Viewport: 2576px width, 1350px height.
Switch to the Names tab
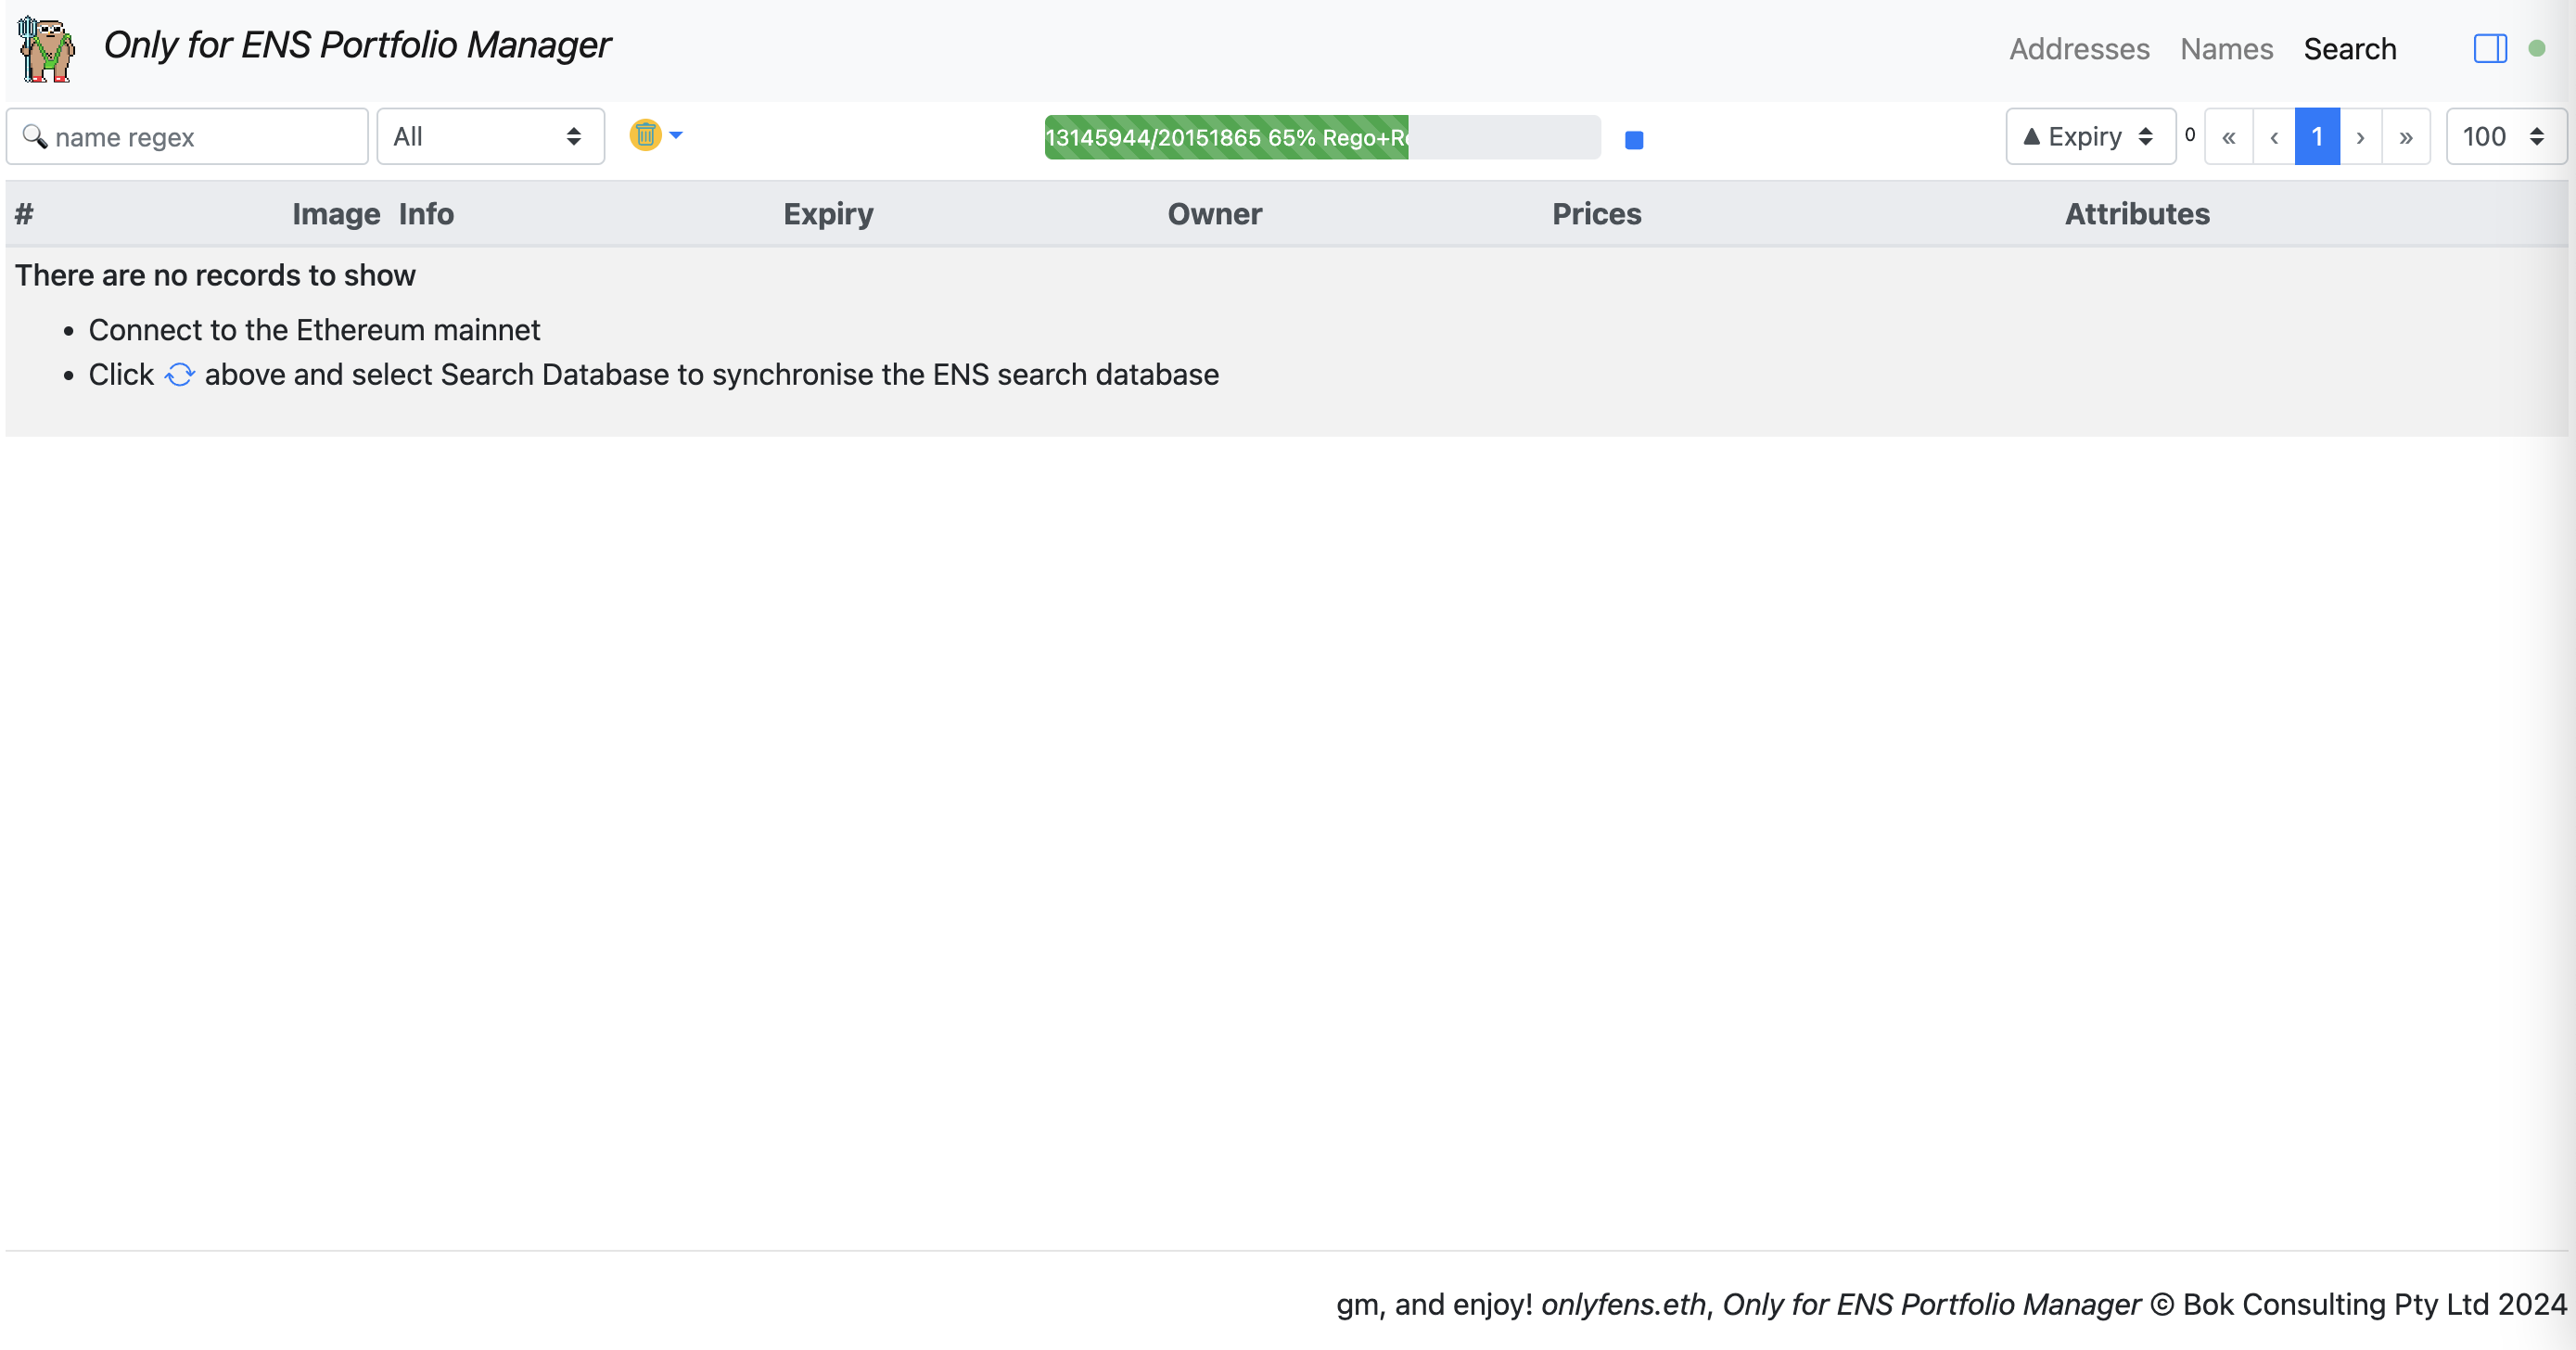pos(2226,49)
